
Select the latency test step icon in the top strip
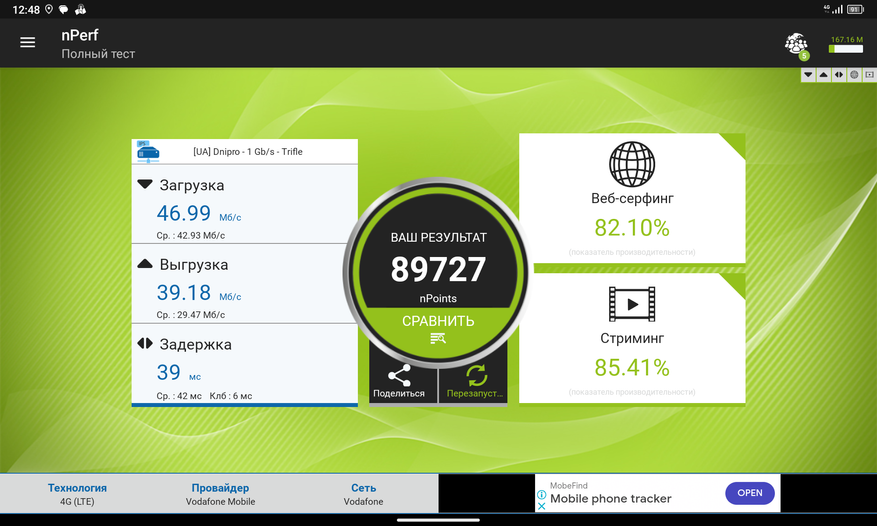pos(839,74)
